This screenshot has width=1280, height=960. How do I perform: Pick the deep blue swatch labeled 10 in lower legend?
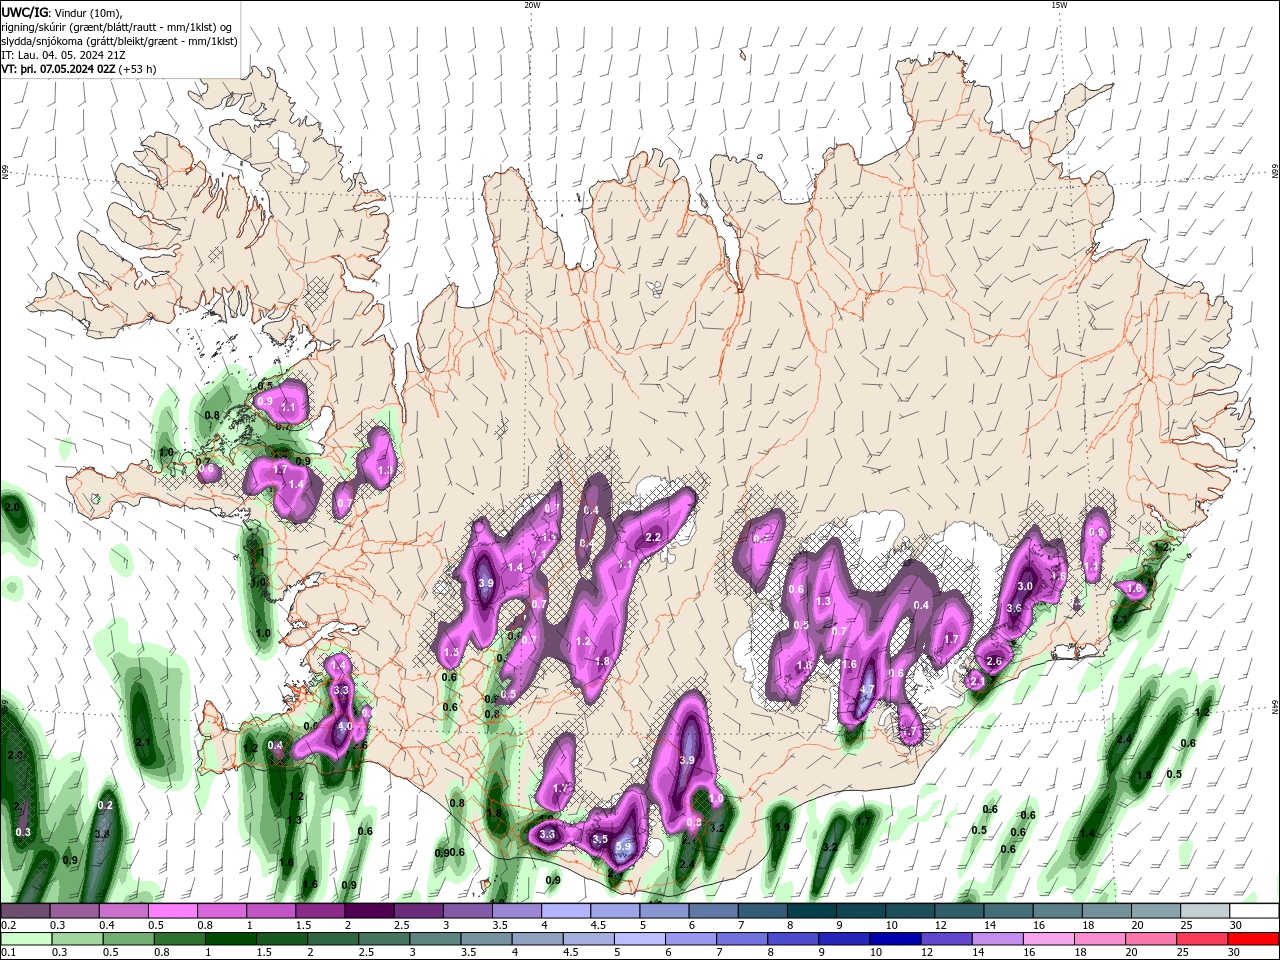point(895,939)
